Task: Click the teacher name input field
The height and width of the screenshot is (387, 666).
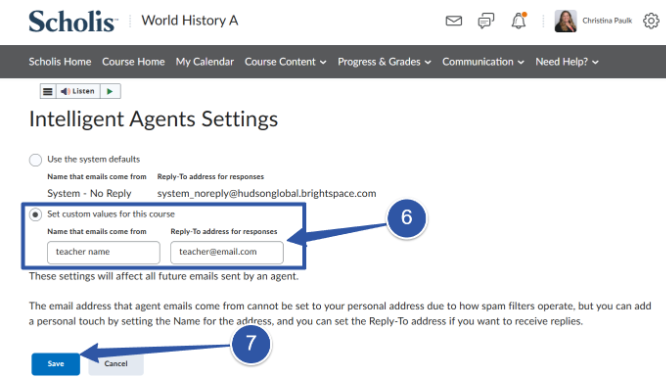Action: click(x=104, y=252)
